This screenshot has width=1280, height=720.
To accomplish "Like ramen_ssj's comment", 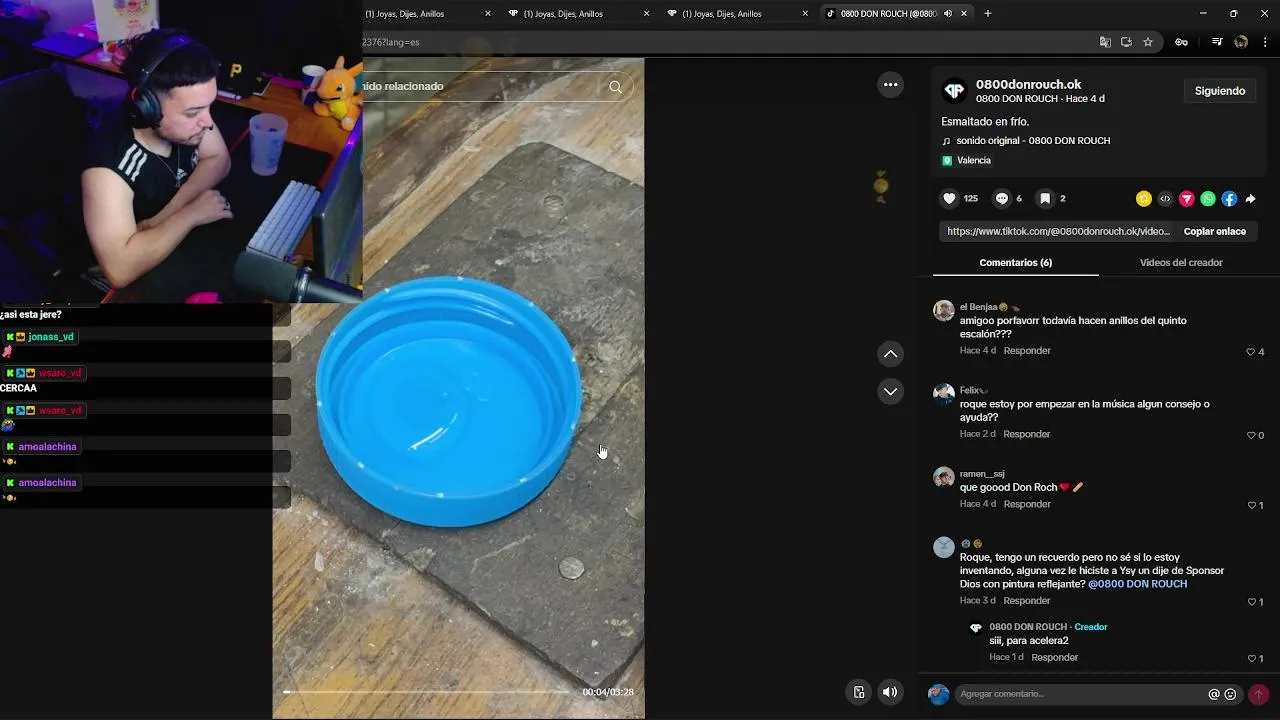I will coord(1251,505).
